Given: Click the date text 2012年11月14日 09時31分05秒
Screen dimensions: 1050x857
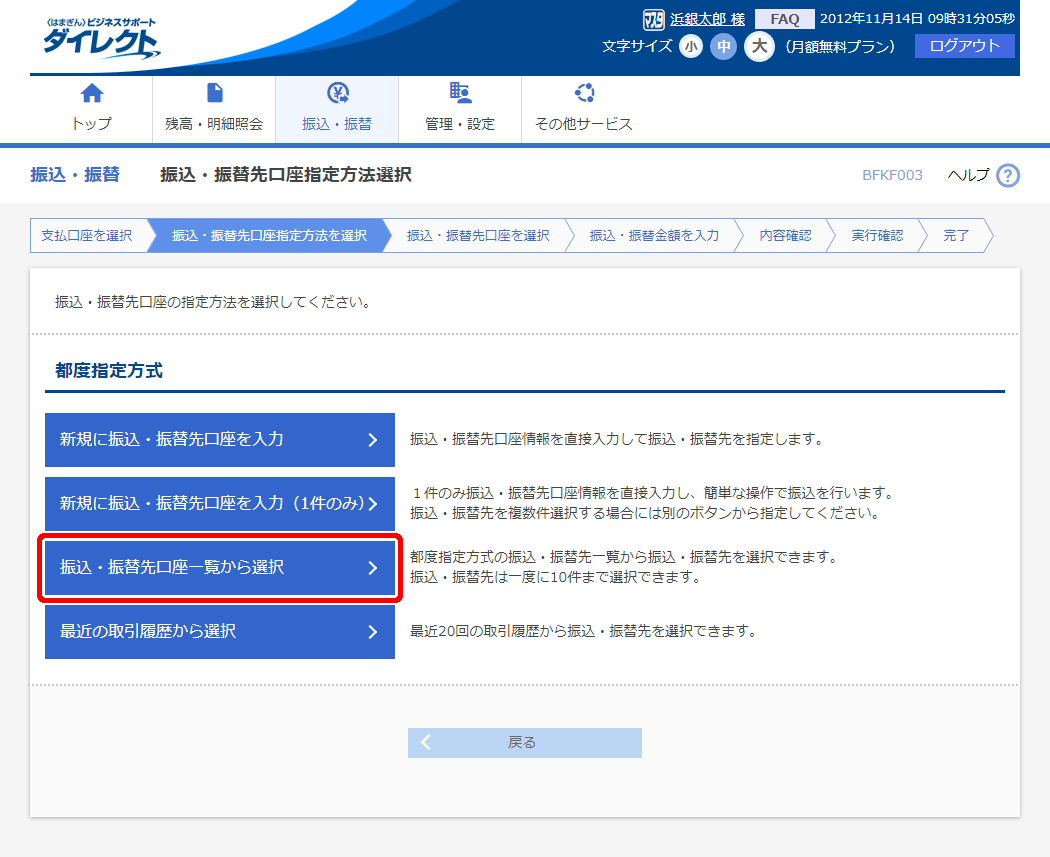Looking at the screenshot, I should [917, 19].
